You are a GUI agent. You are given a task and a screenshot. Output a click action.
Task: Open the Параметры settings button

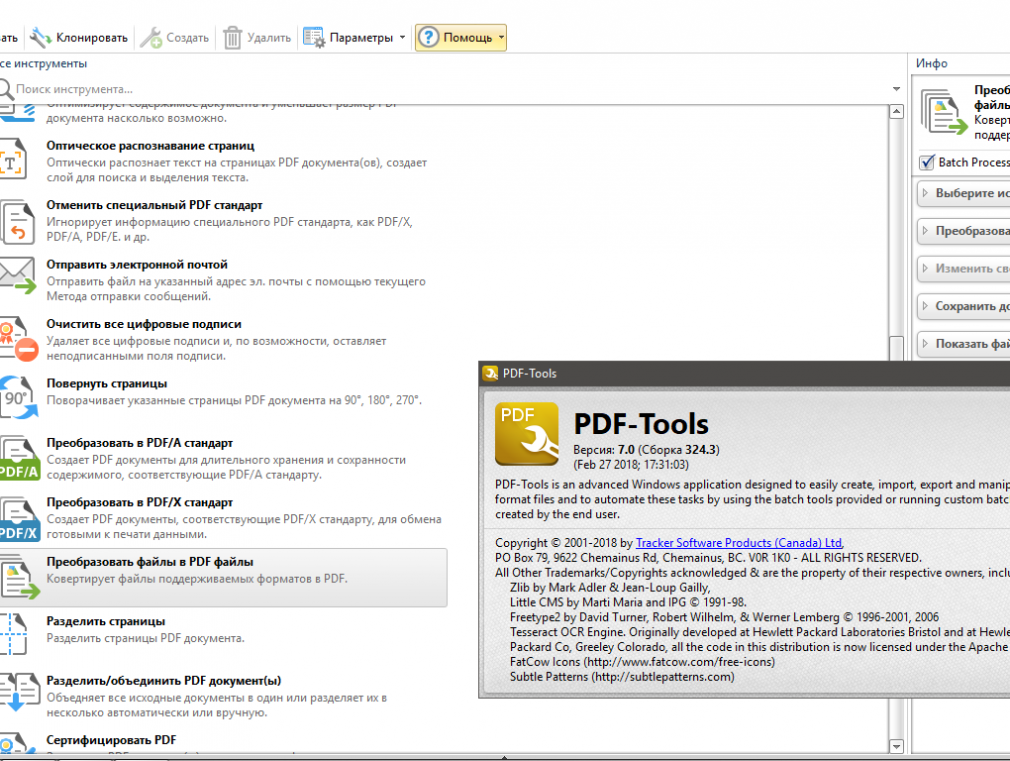[x=348, y=38]
